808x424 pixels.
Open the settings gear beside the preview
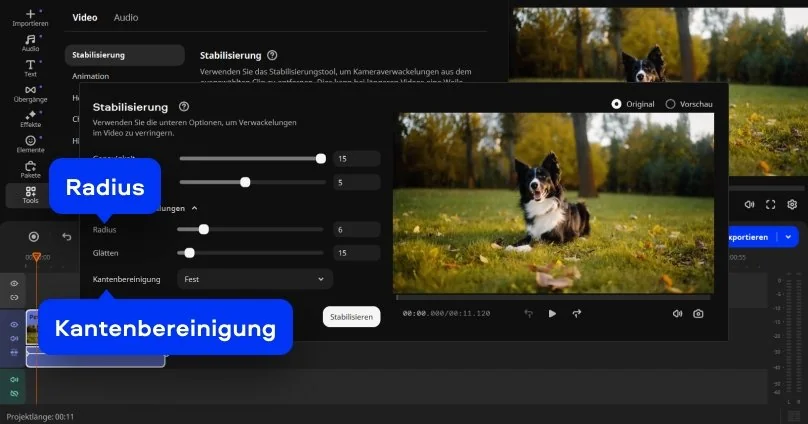[791, 204]
